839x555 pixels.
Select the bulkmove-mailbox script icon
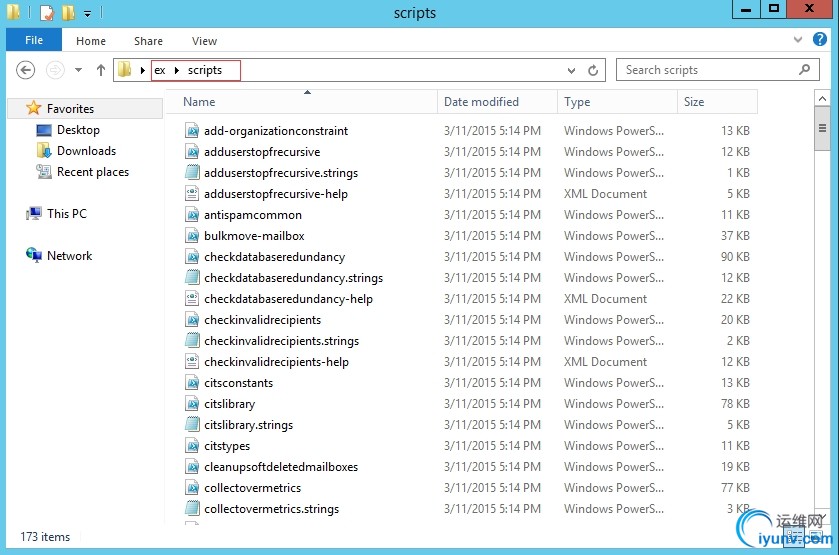(x=192, y=235)
